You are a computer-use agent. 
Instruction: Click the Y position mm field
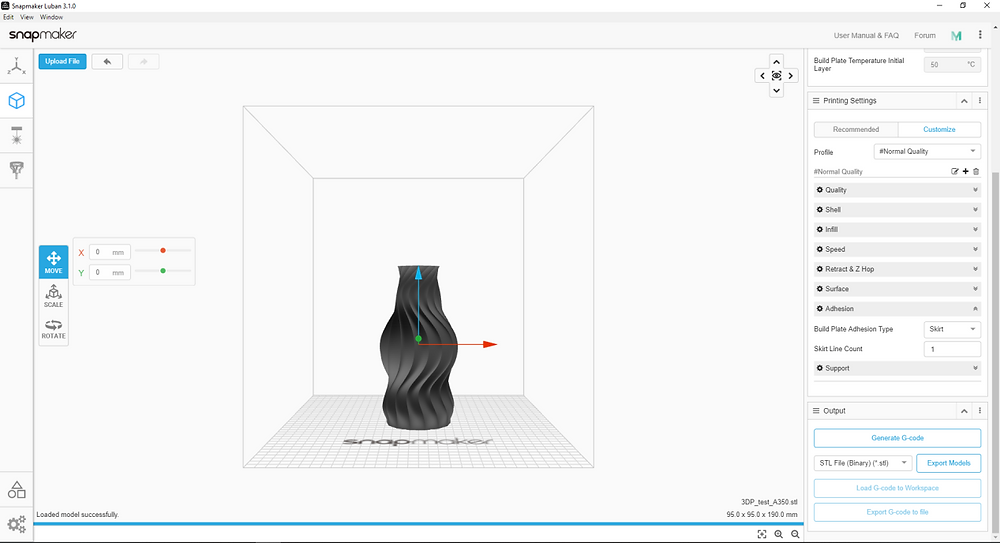(110, 272)
